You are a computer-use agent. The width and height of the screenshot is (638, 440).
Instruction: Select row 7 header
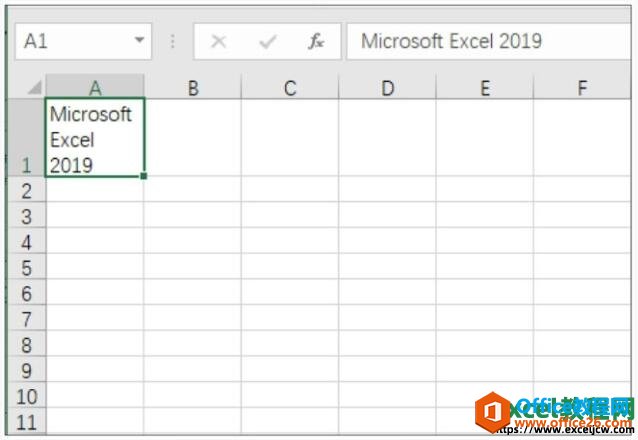[x=26, y=317]
